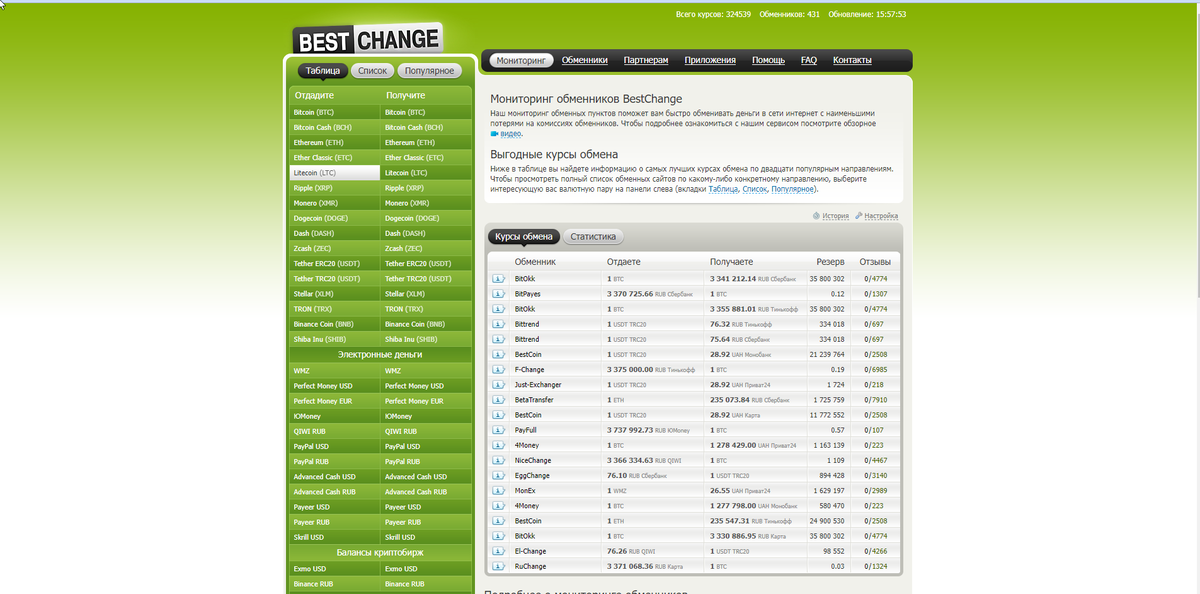Screen dimensions: 1200x594
Task: Open info icon in Just-Exchanger row
Action: [x=498, y=384]
